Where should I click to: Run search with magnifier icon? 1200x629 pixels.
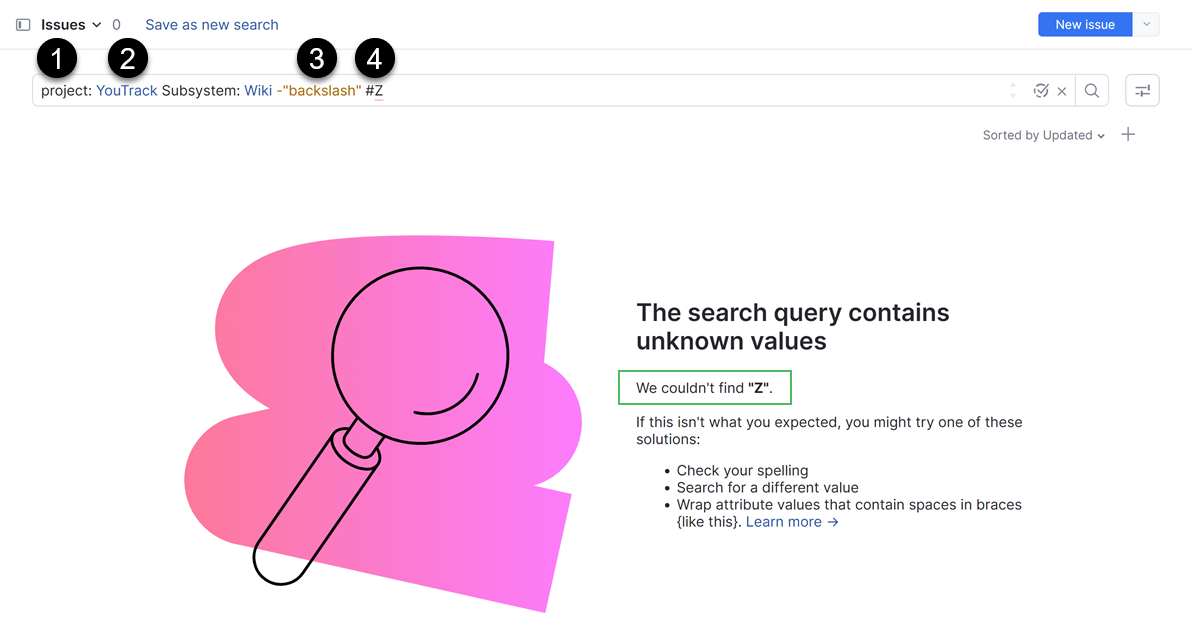[x=1092, y=91]
